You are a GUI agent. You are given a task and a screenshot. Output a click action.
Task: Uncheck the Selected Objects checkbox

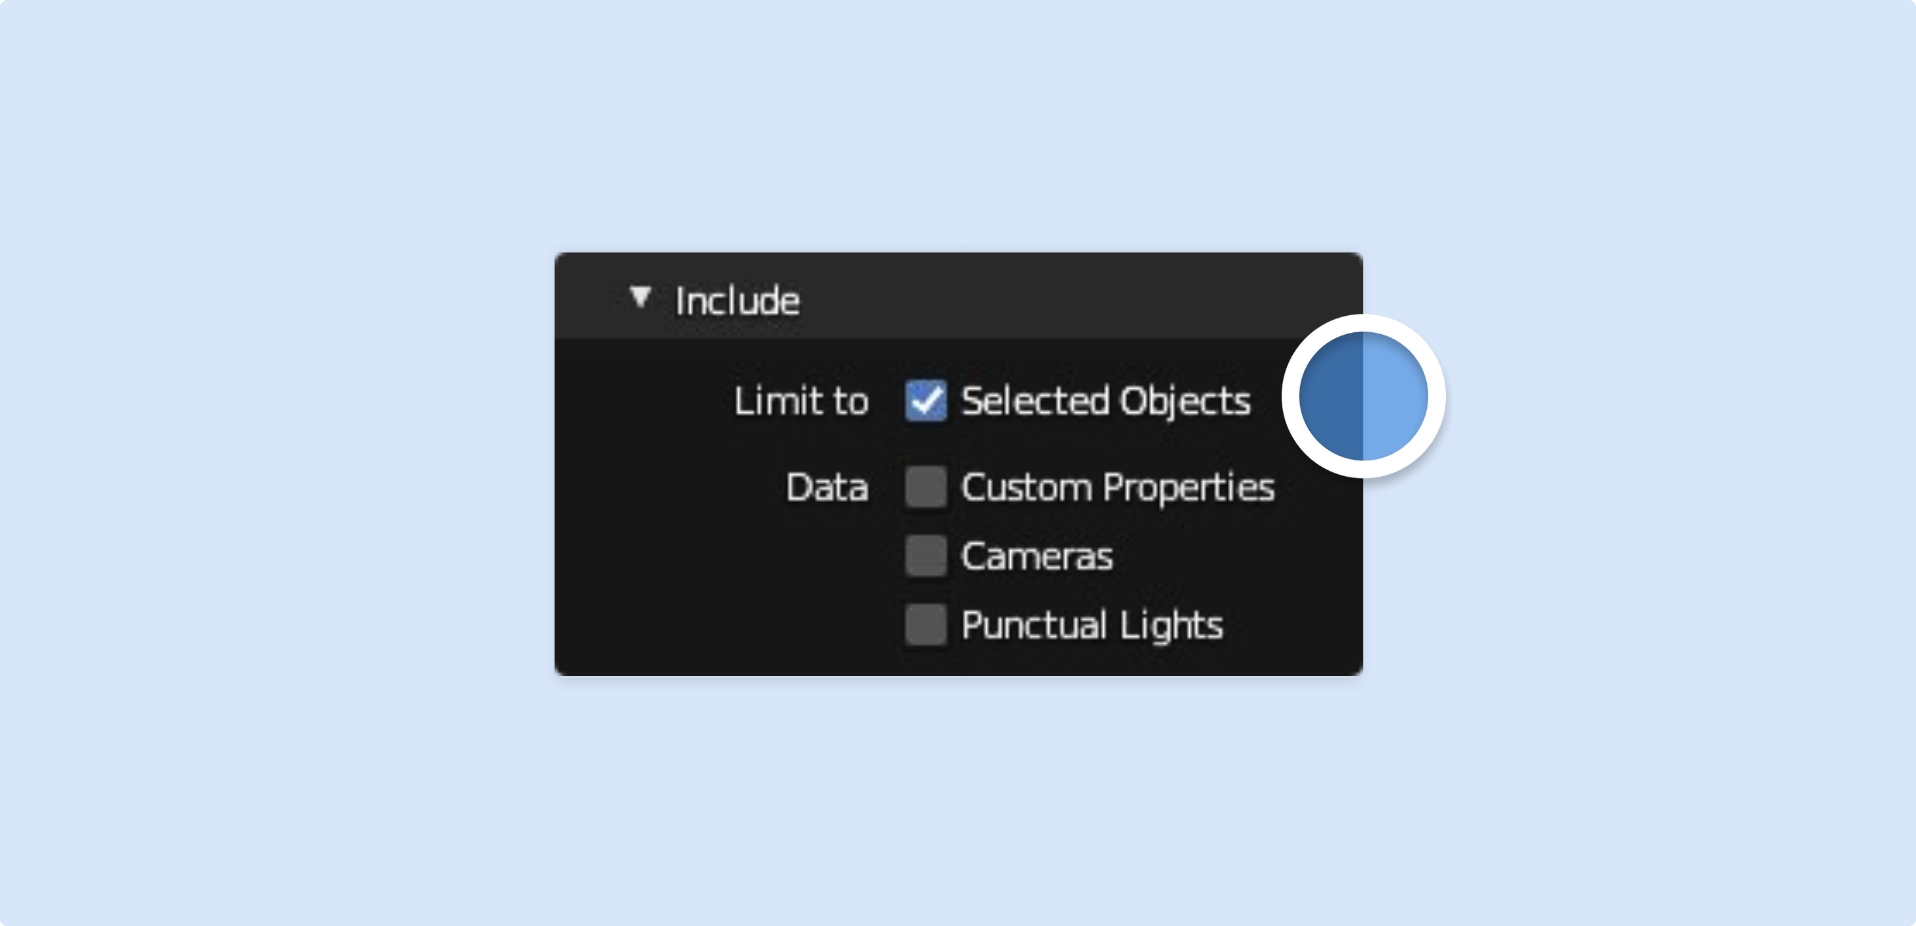tap(926, 401)
